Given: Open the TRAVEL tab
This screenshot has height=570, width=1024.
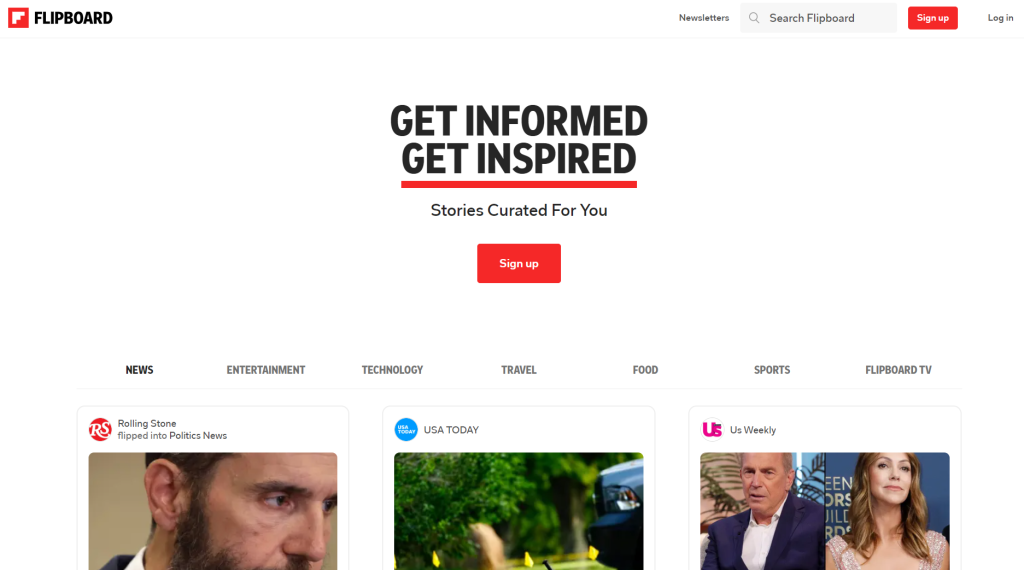Looking at the screenshot, I should tap(519, 370).
